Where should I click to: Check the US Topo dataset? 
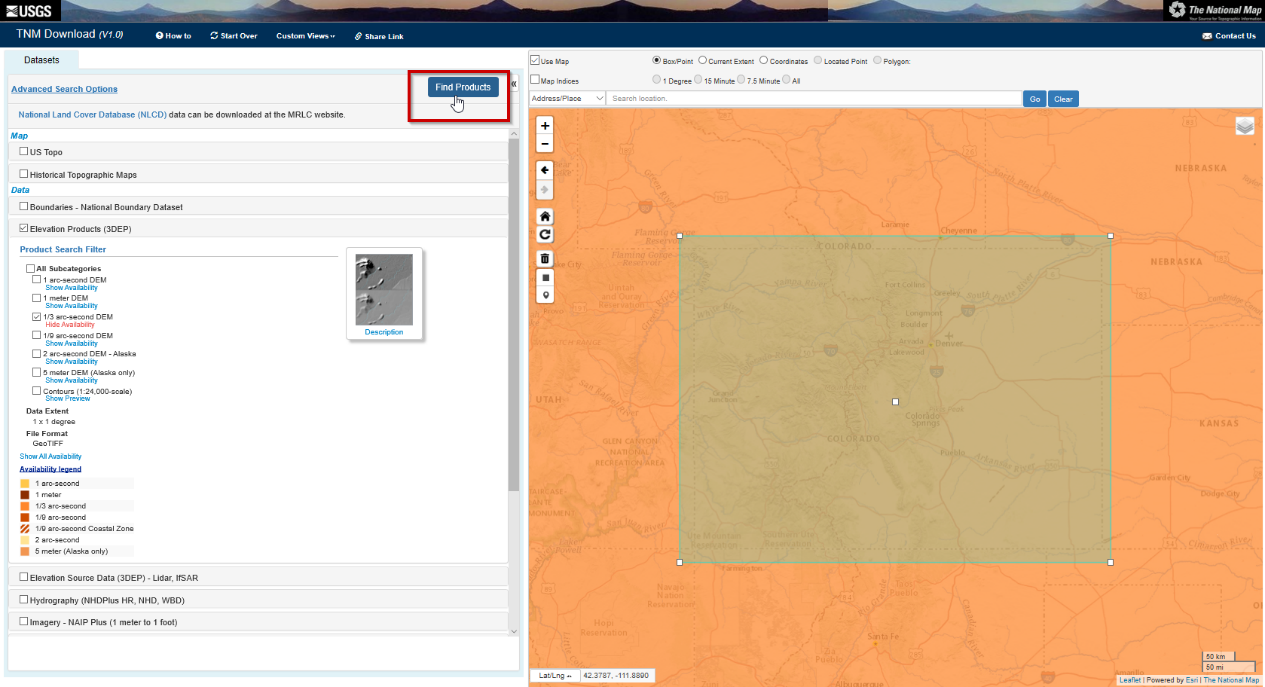[24, 152]
